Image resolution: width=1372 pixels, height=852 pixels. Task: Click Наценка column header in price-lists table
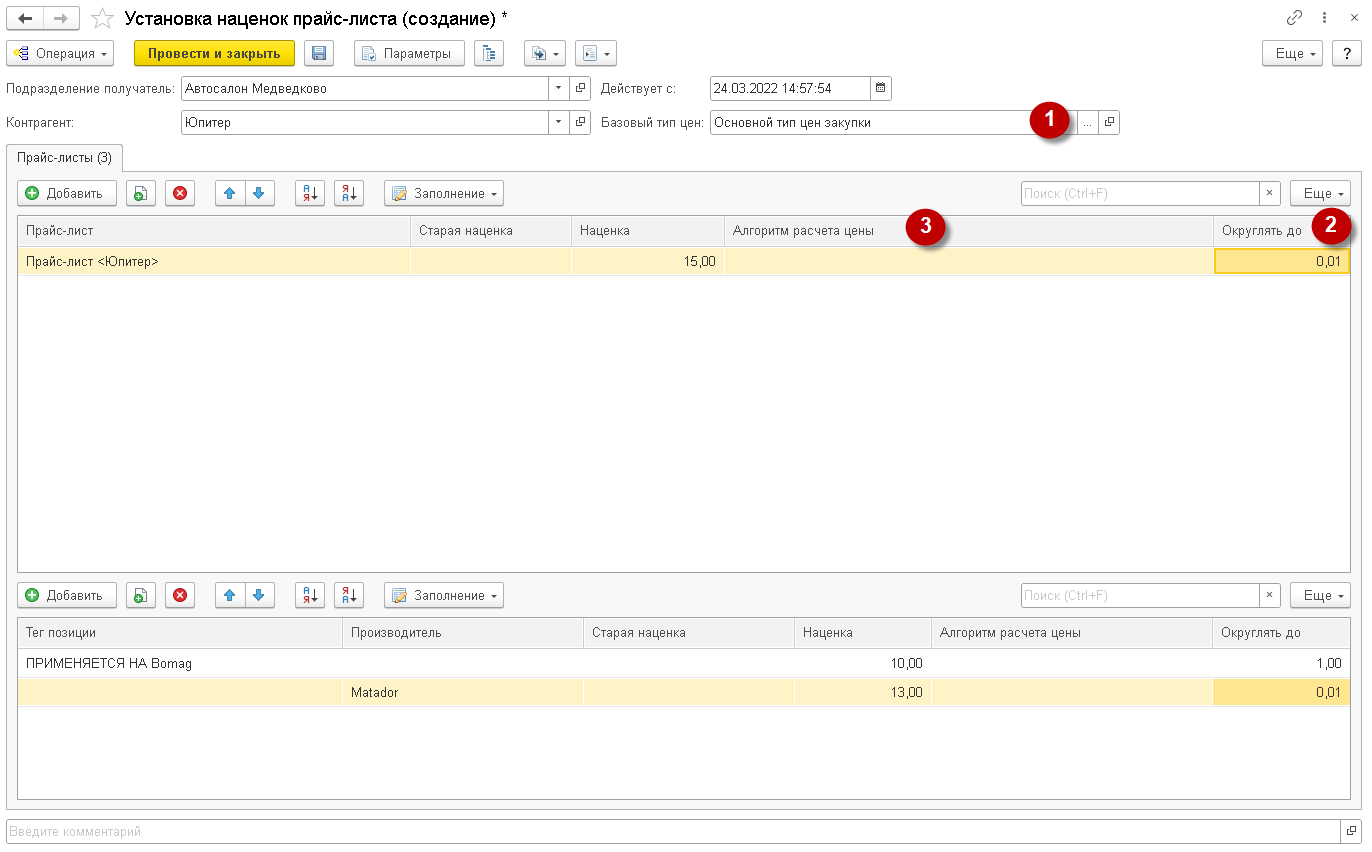[648, 230]
